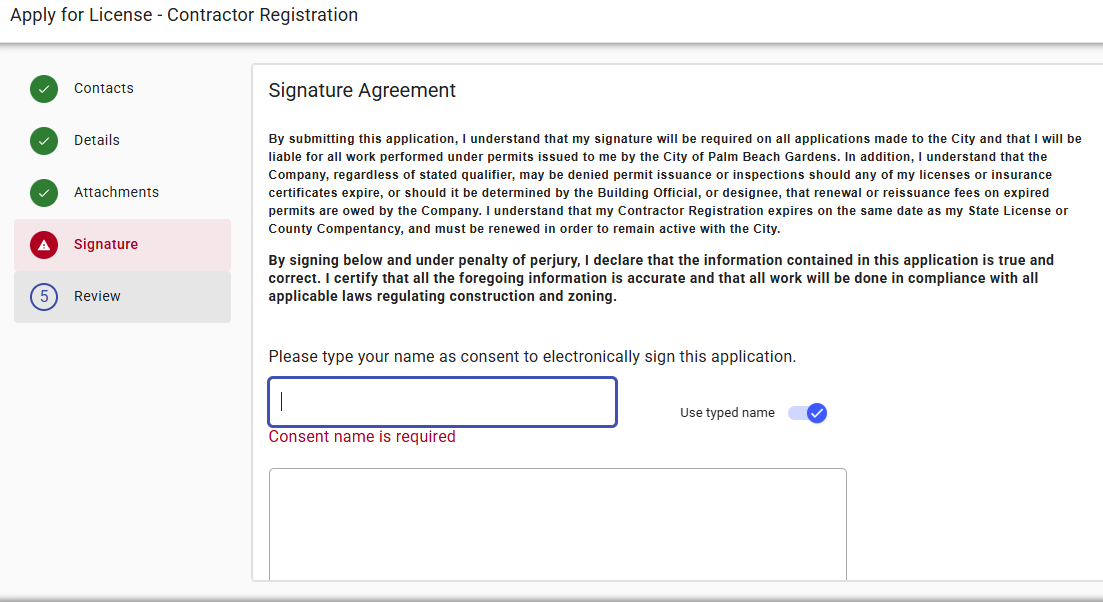The width and height of the screenshot is (1103, 602).
Task: Open the Details step label
Action: point(97,141)
